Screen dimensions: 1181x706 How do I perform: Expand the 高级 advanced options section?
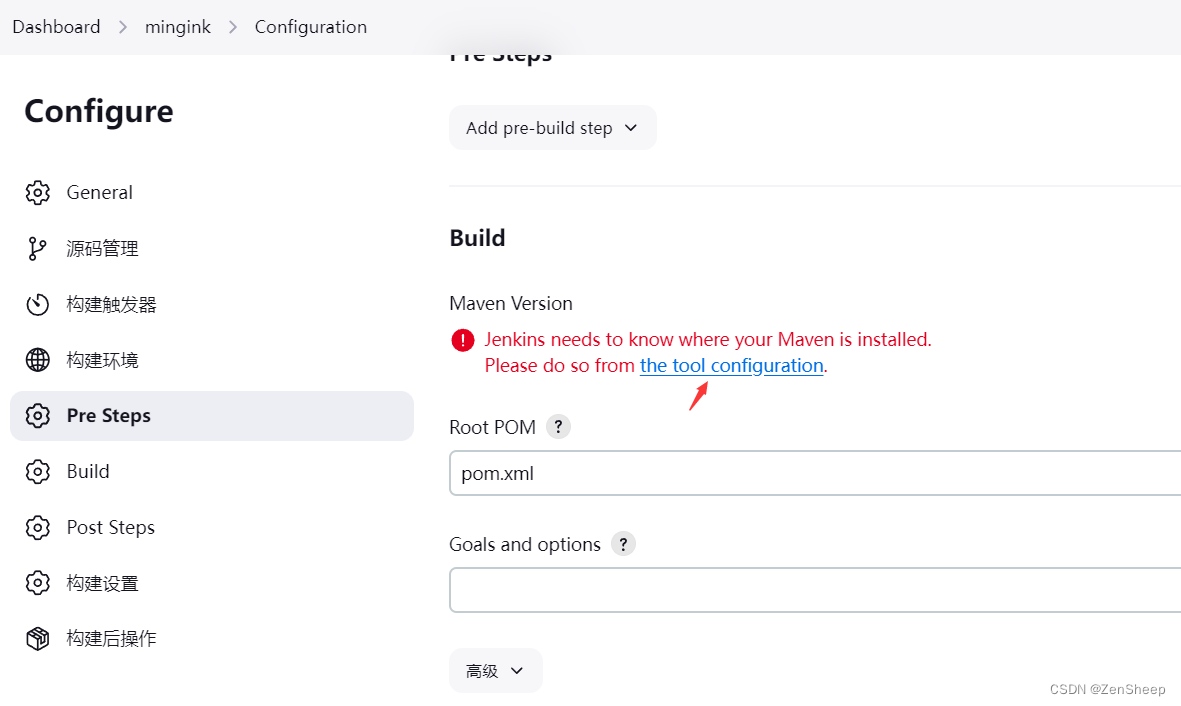[495, 671]
